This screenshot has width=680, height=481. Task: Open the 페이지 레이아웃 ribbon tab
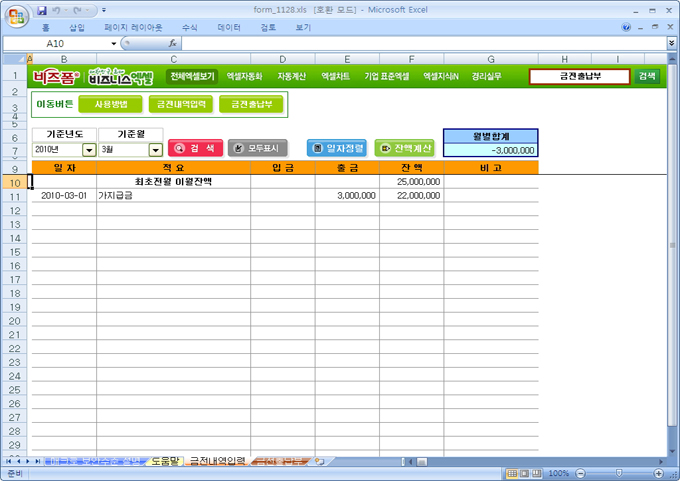point(133,28)
